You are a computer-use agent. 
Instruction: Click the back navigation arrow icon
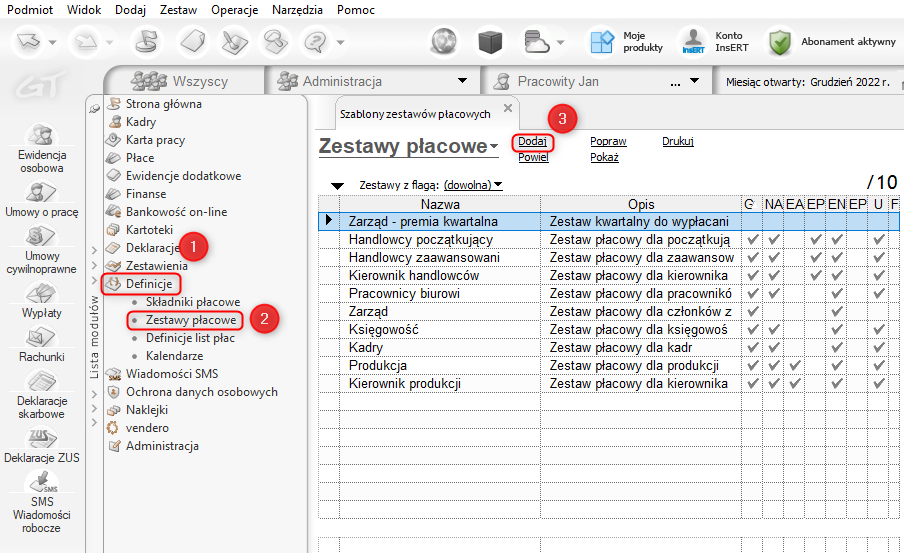point(29,42)
